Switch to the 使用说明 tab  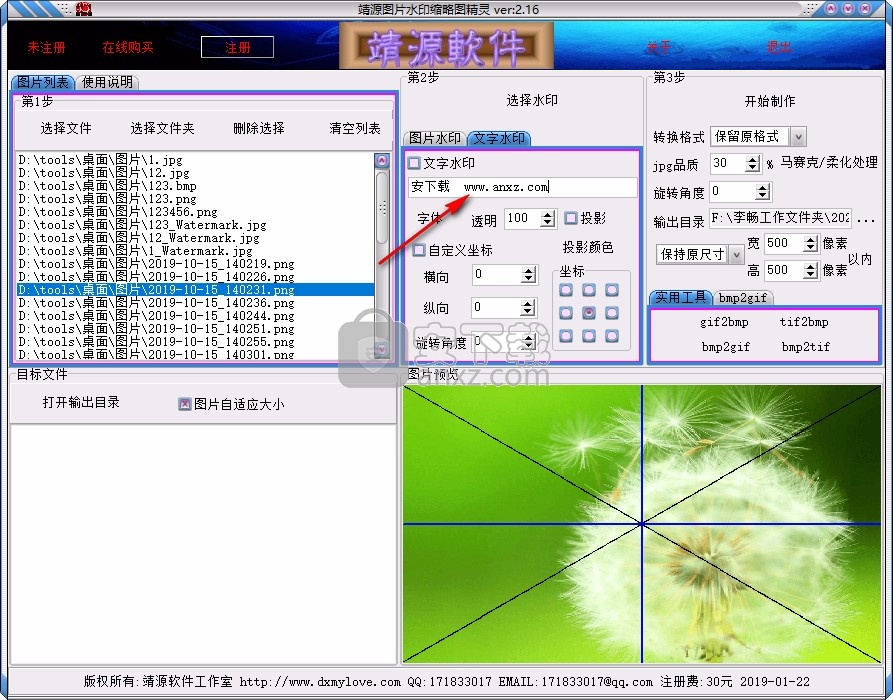coord(107,82)
